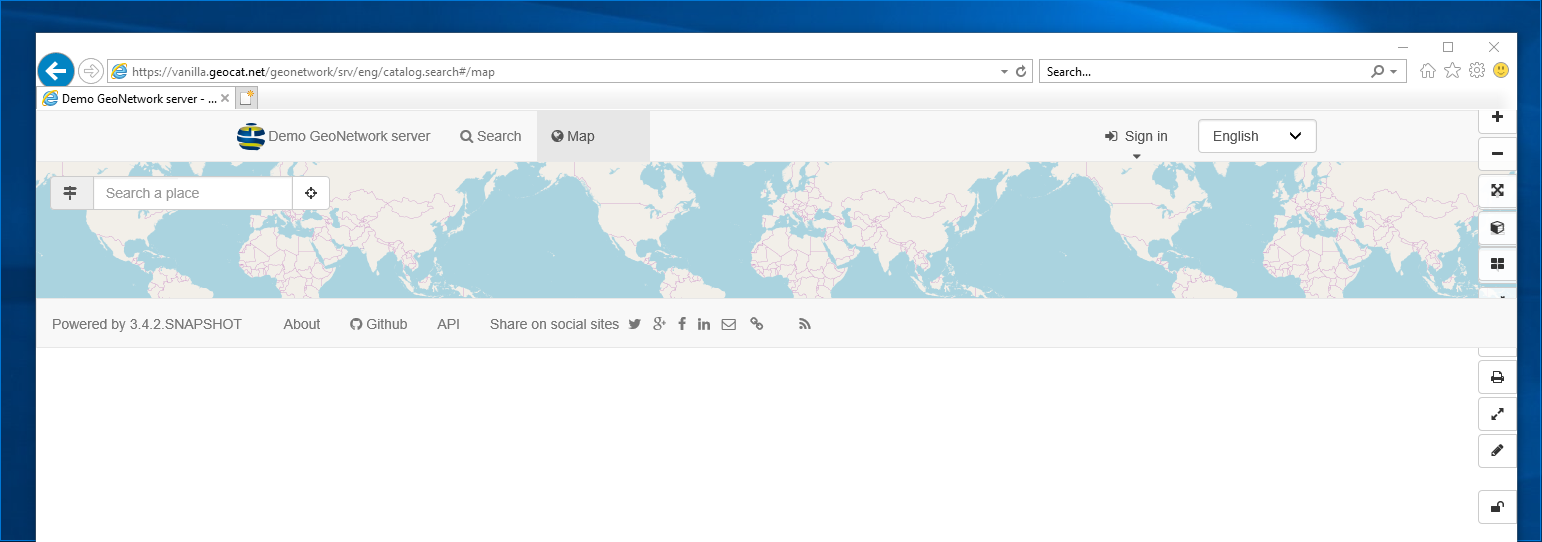Open browser search provider dropdown arrow
Image resolution: width=1542 pixels, height=542 pixels.
(1393, 72)
